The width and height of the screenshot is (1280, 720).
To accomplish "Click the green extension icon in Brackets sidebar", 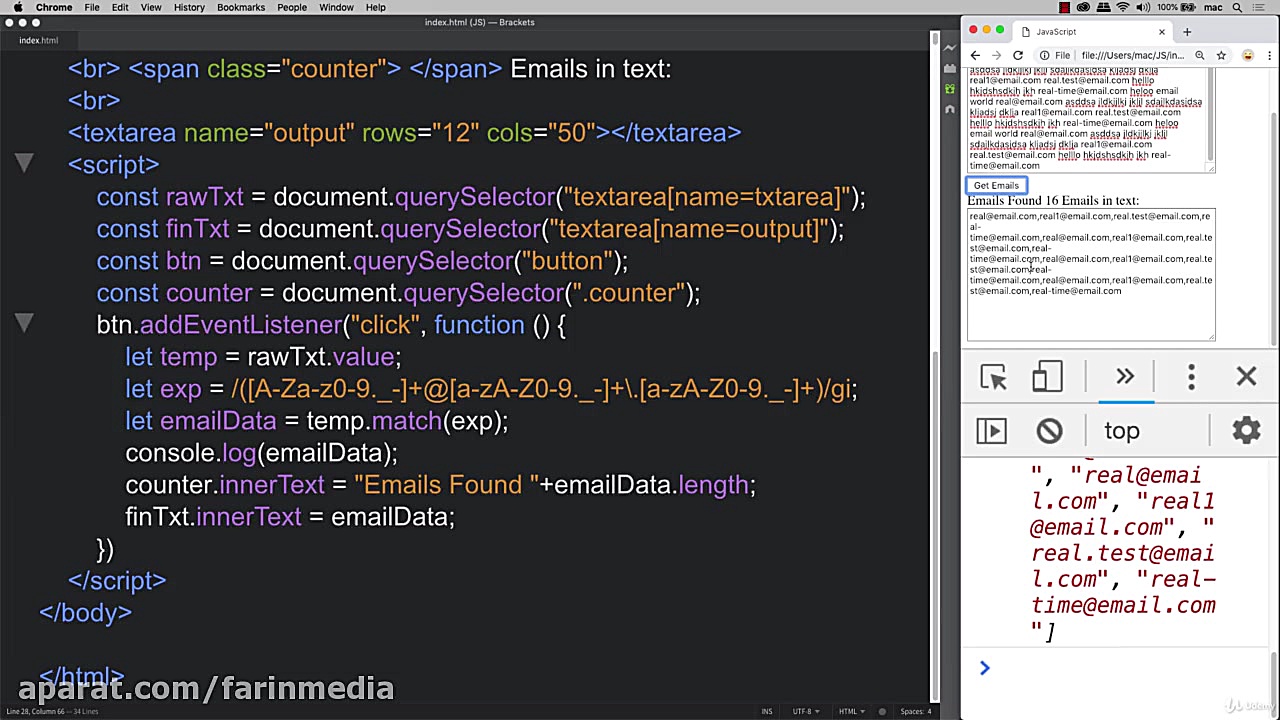I will [x=949, y=88].
